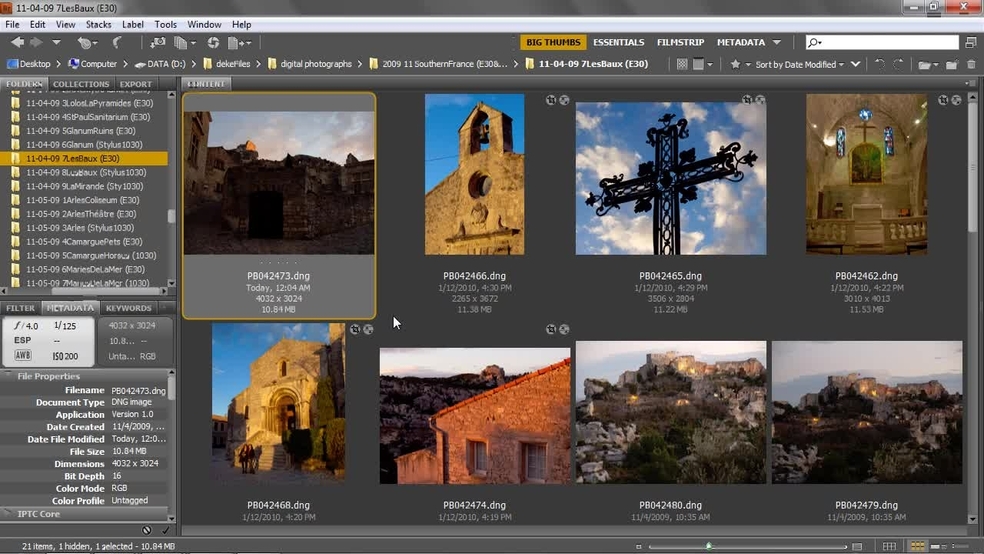
Task: Click the smaller thumbnail size icon
Action: click(638, 546)
